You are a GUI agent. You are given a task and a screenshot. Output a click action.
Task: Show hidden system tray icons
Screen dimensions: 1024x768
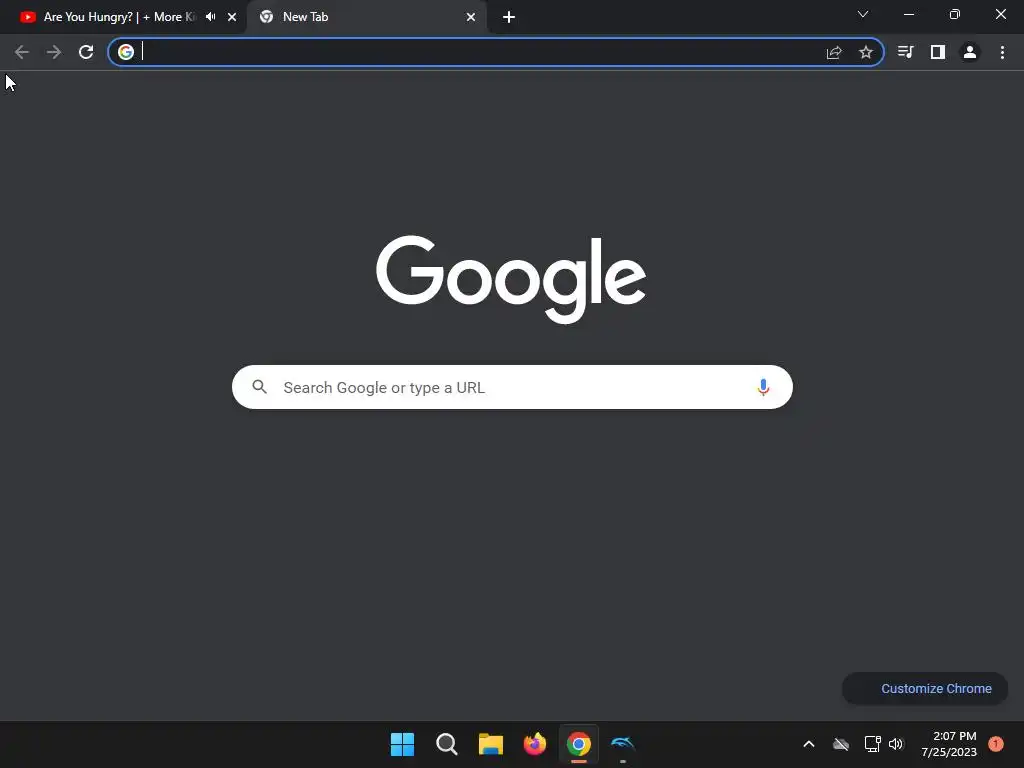coord(808,744)
